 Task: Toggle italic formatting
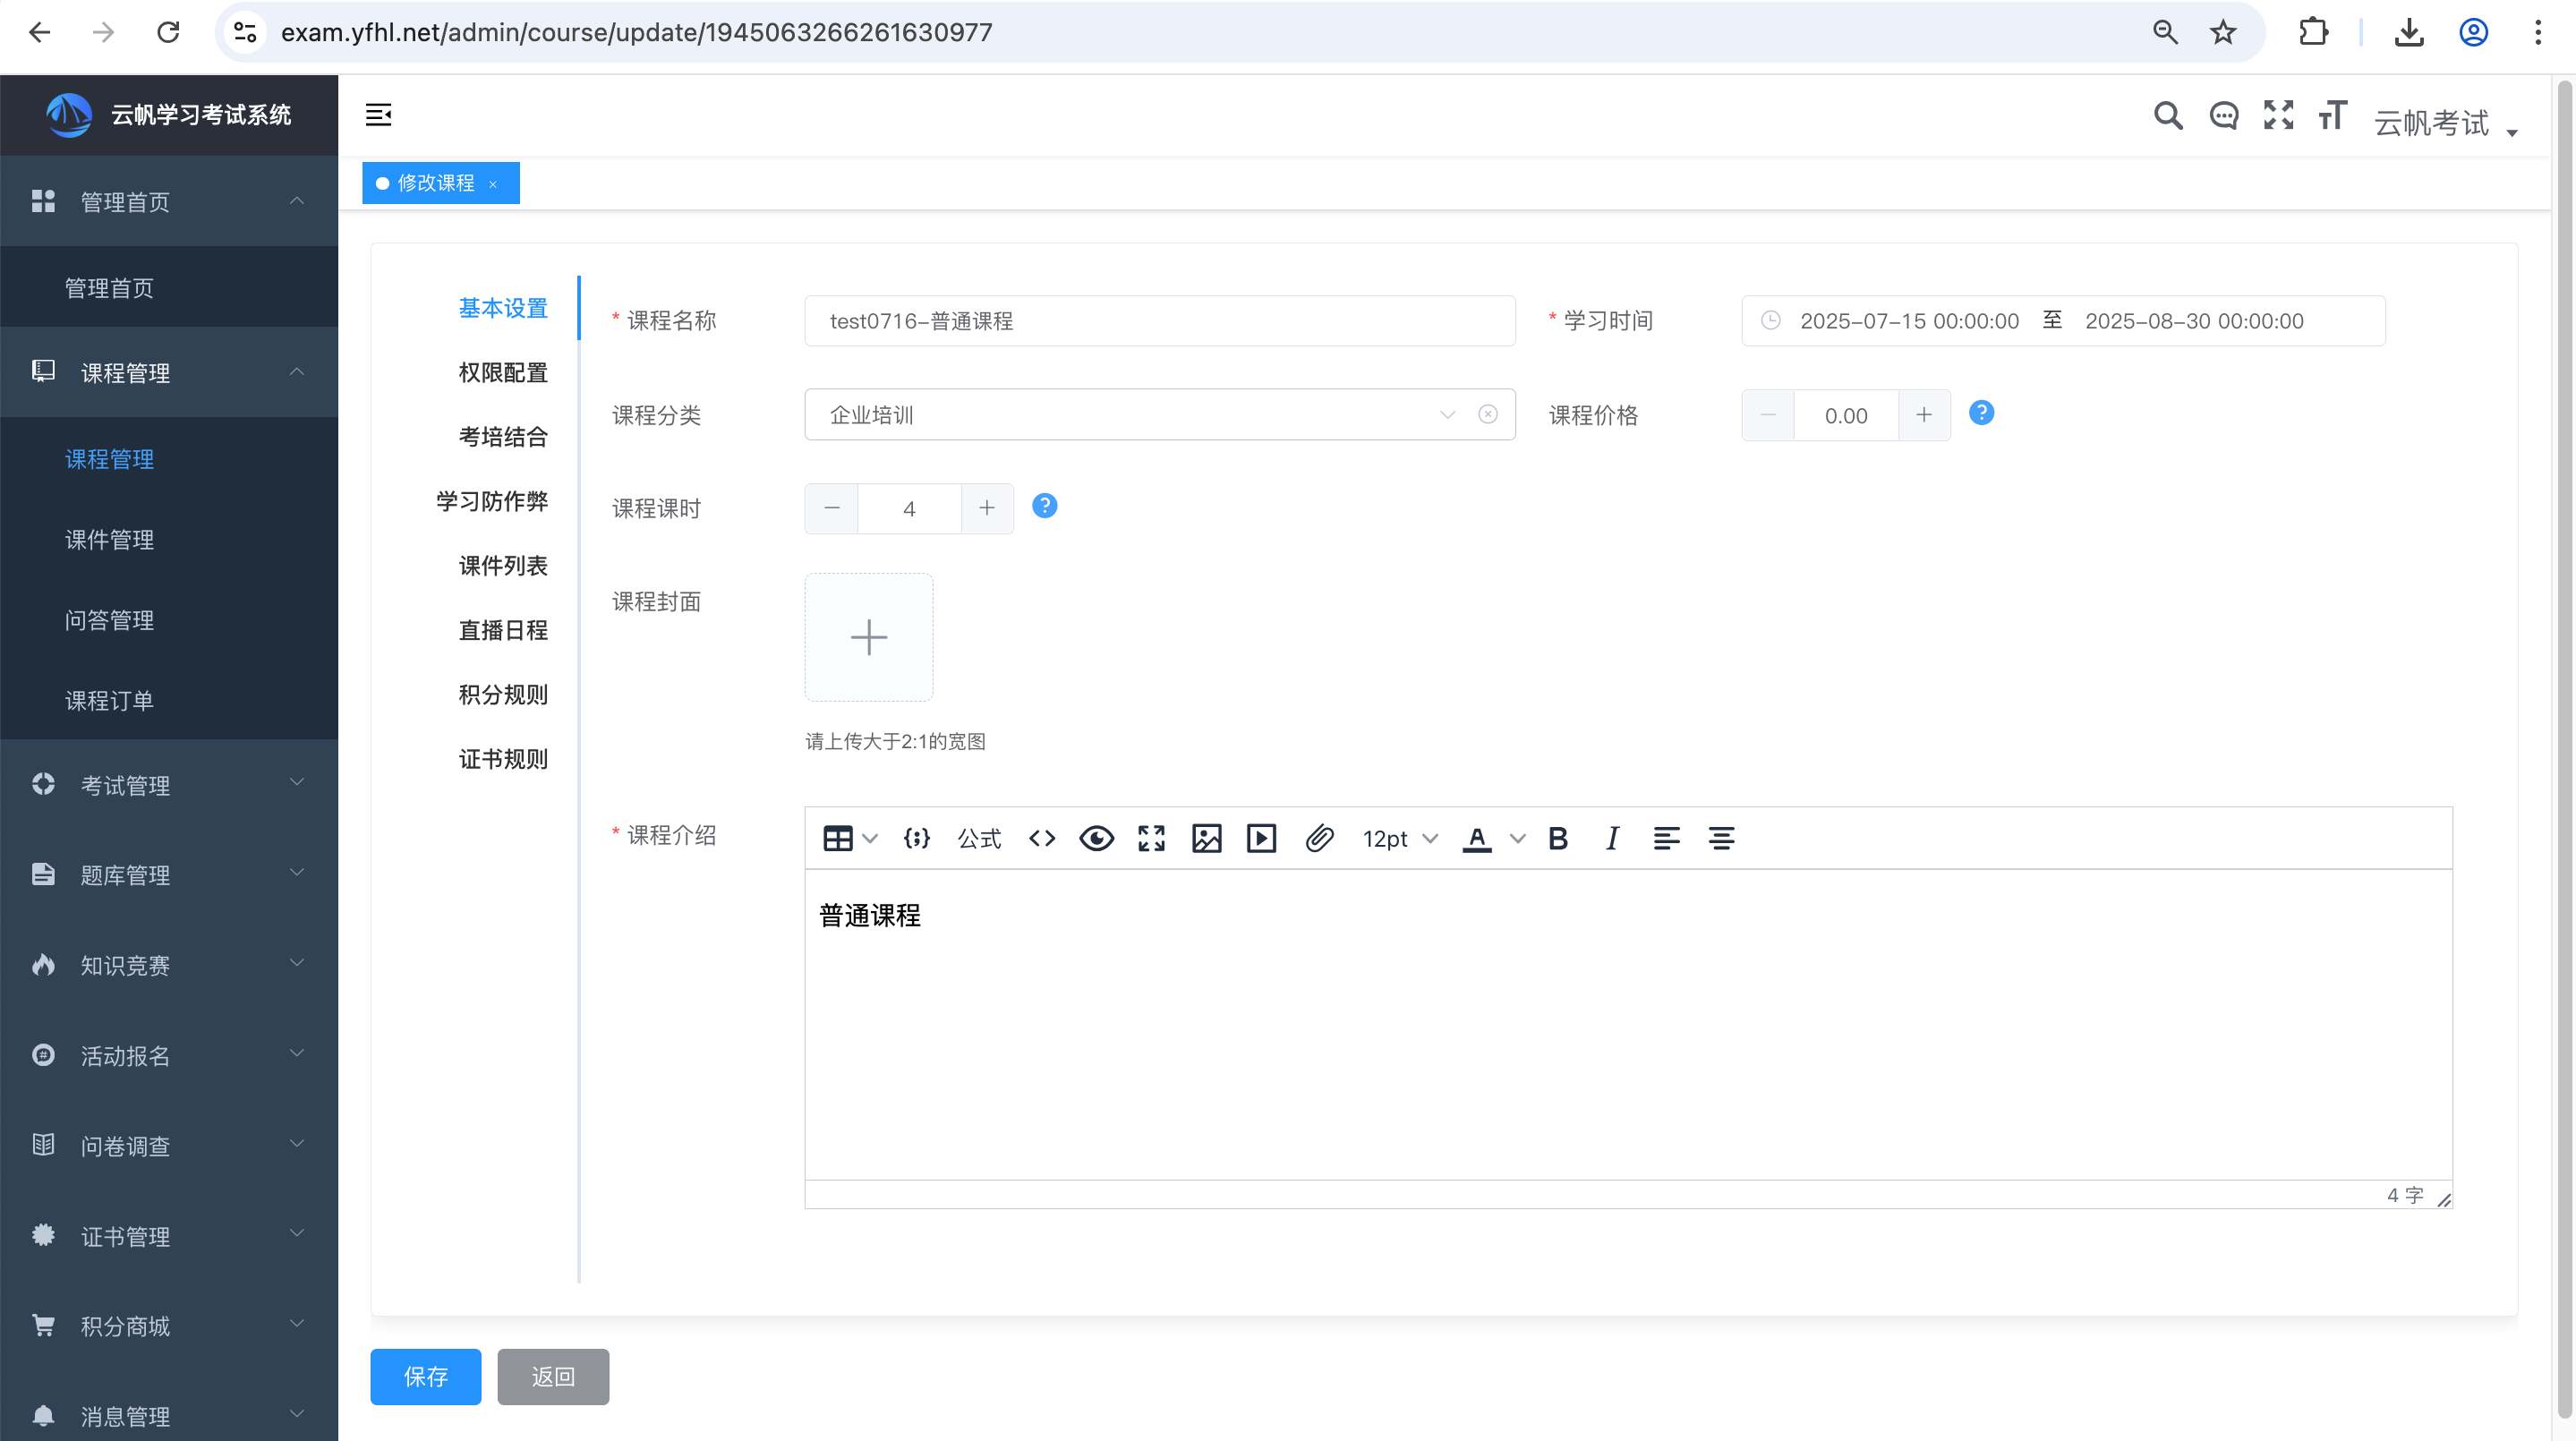pyautogui.click(x=1612, y=838)
